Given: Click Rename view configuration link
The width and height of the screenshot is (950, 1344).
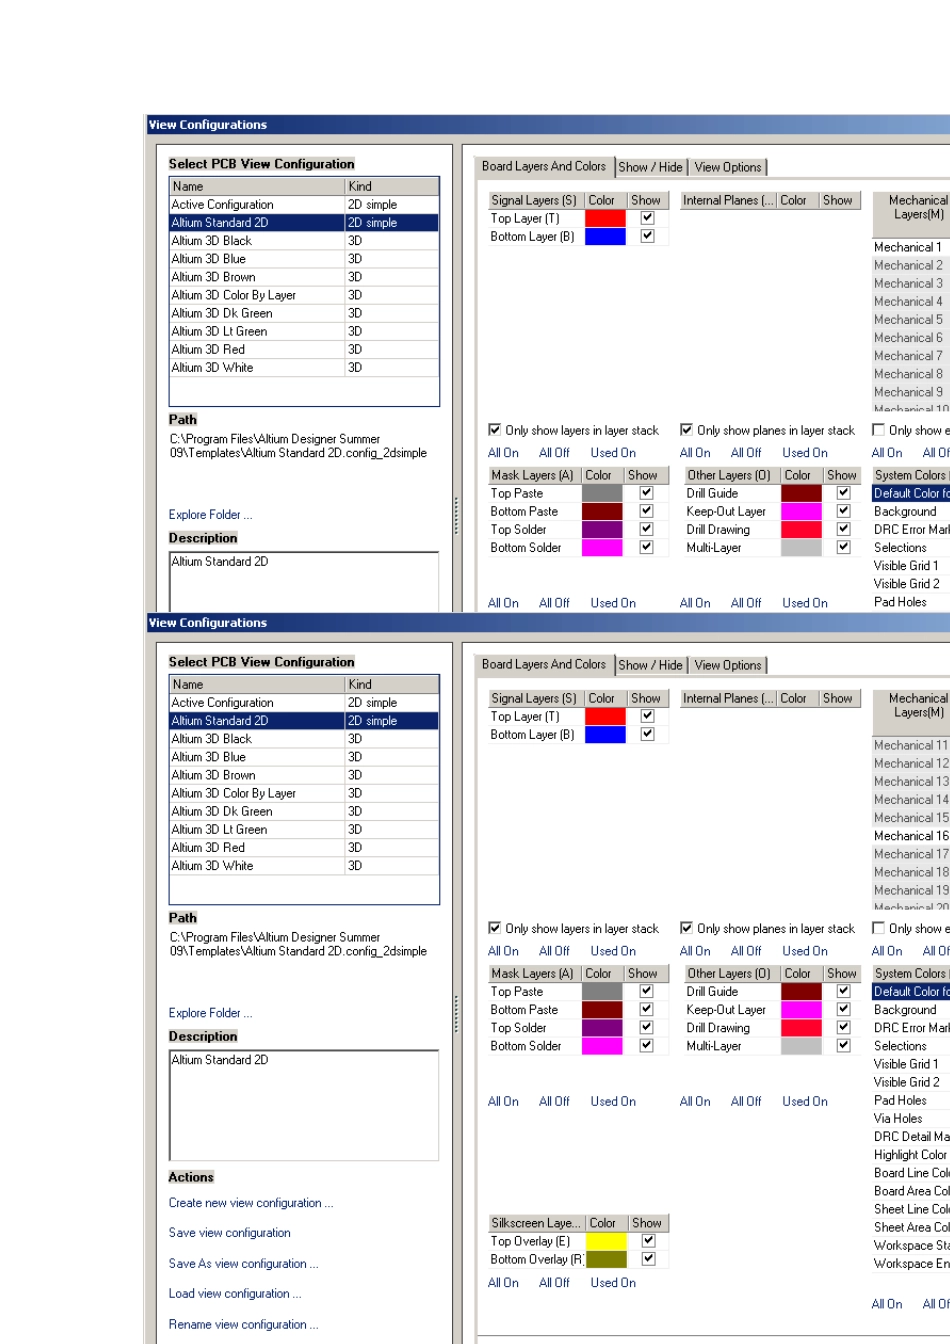Looking at the screenshot, I should coord(244,1324).
